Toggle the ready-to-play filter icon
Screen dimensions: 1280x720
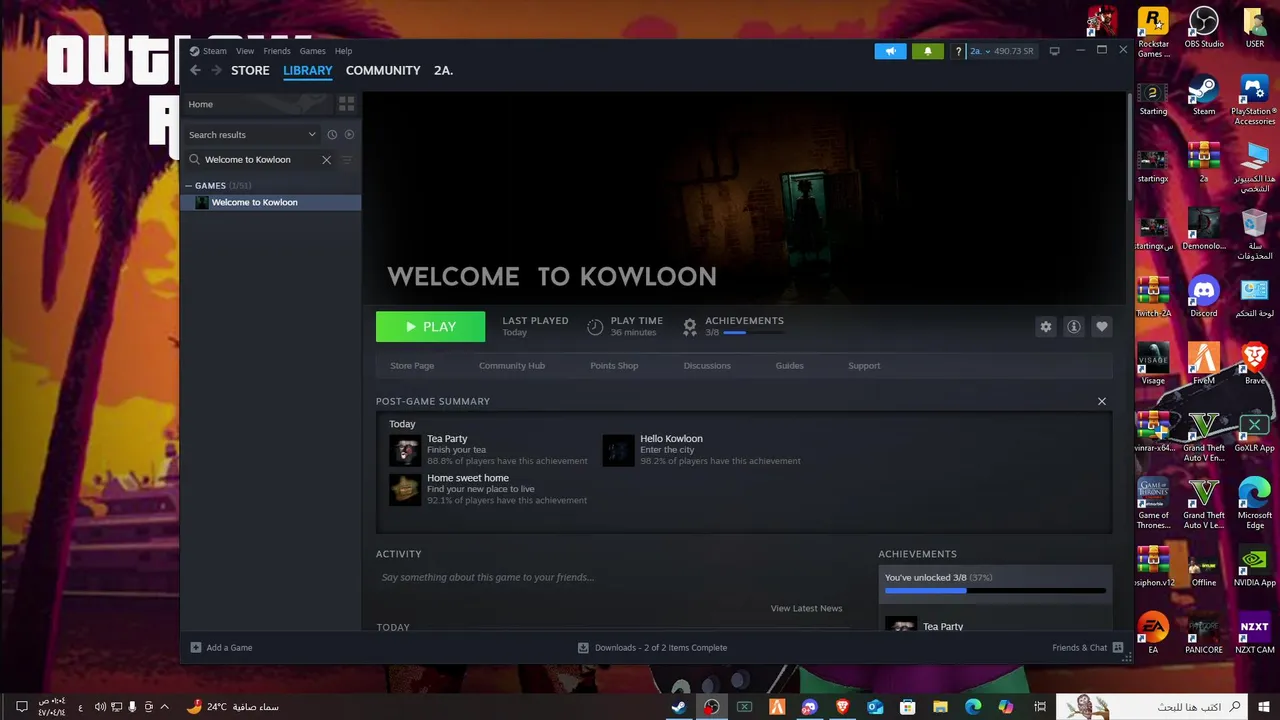pyautogui.click(x=349, y=134)
